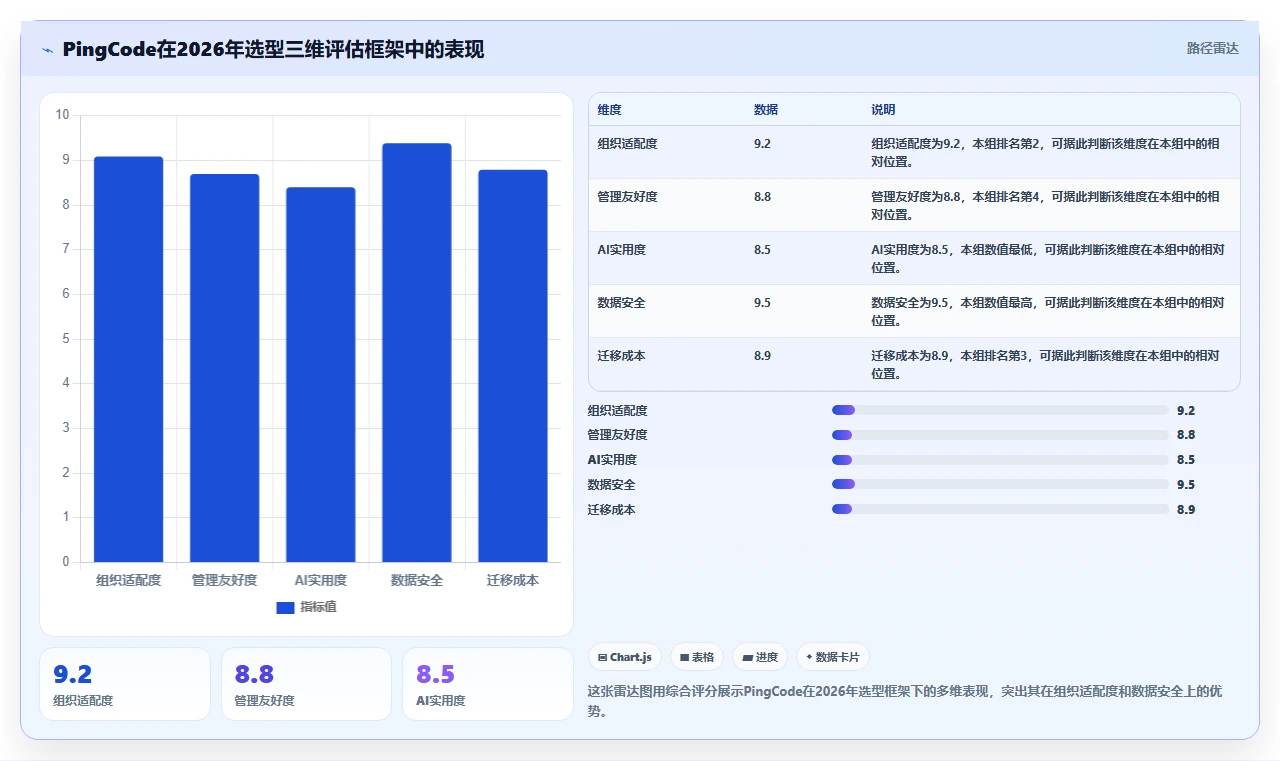
Task: Click the 进度 tag chip
Action: point(760,657)
